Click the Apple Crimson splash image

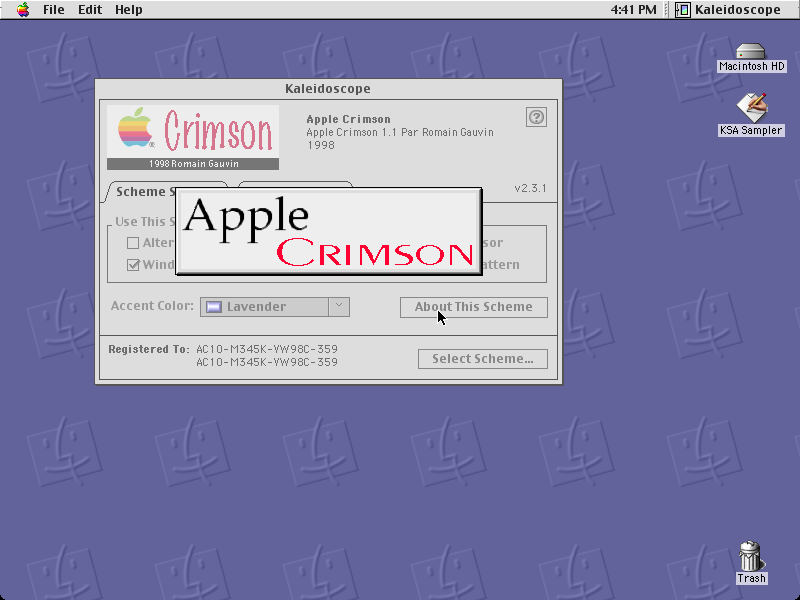coord(329,232)
